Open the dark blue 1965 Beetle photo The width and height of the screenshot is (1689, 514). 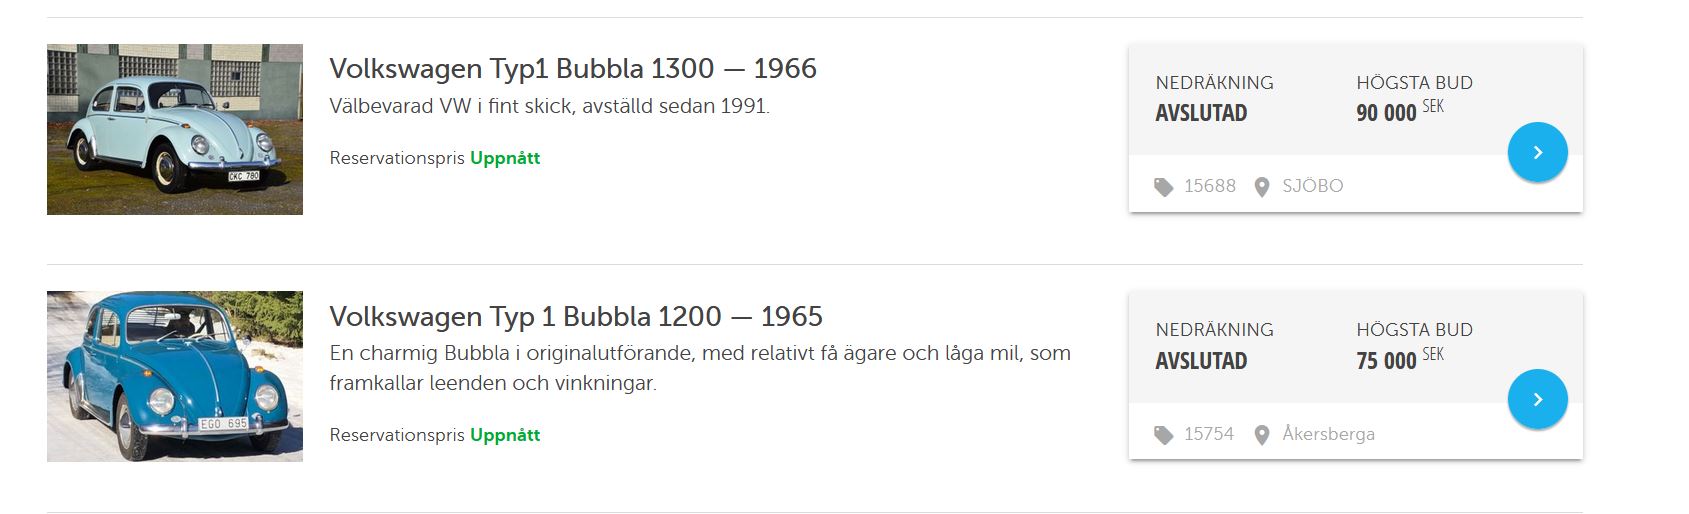tap(175, 376)
